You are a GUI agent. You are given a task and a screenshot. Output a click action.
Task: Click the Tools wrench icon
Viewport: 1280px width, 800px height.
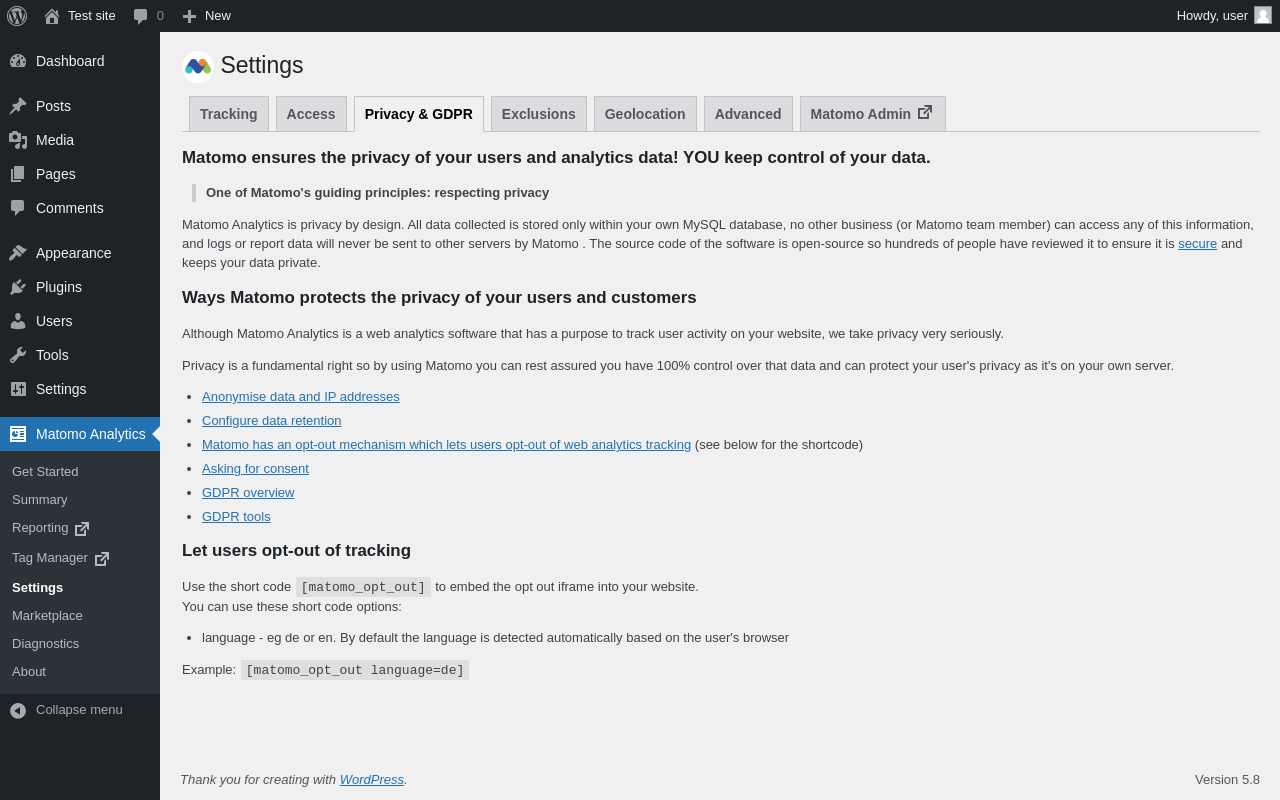(18, 355)
